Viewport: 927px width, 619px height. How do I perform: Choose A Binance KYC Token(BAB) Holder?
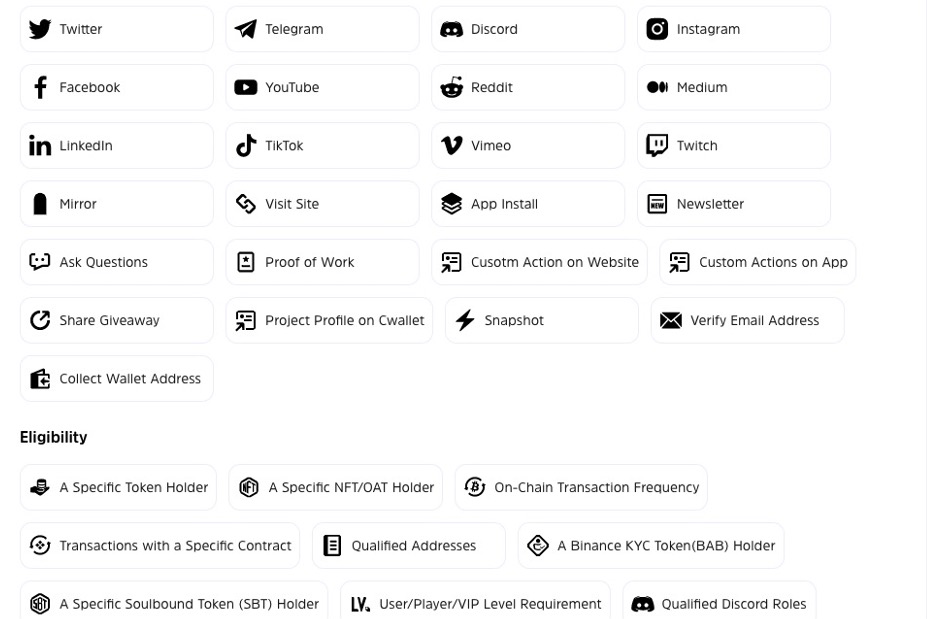[x=651, y=546]
